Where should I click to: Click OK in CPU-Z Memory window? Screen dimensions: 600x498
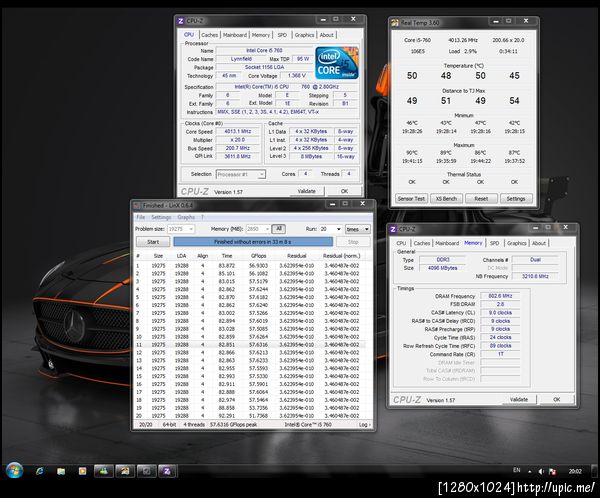556,399
